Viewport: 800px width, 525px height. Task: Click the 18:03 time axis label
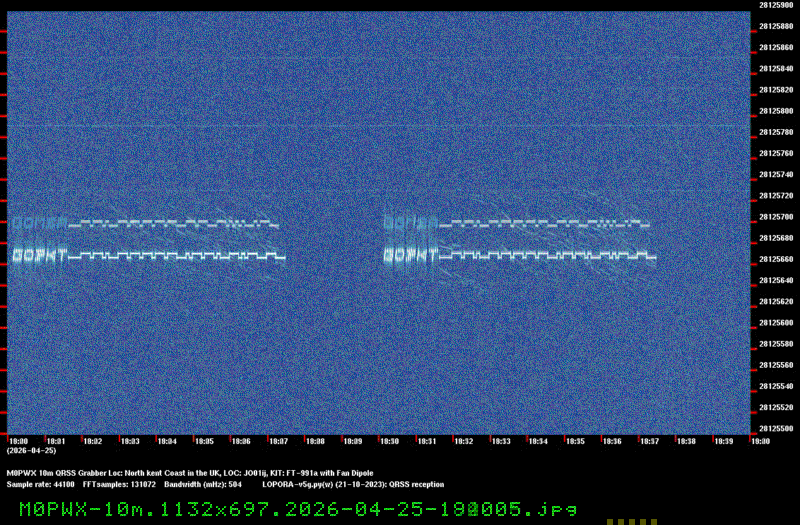click(x=130, y=441)
